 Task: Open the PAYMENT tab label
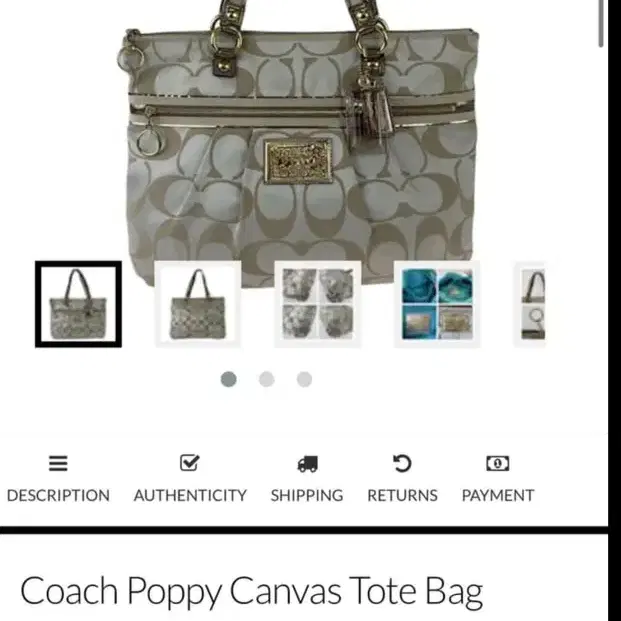pyautogui.click(x=498, y=495)
